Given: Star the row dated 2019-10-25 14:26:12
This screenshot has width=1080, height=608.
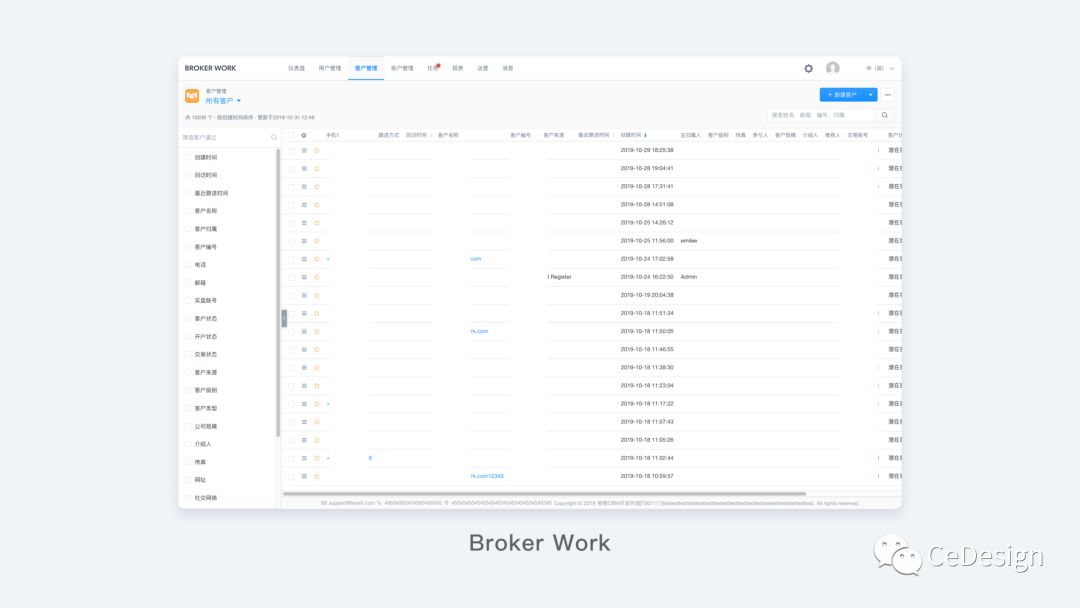Looking at the screenshot, I should pos(317,222).
